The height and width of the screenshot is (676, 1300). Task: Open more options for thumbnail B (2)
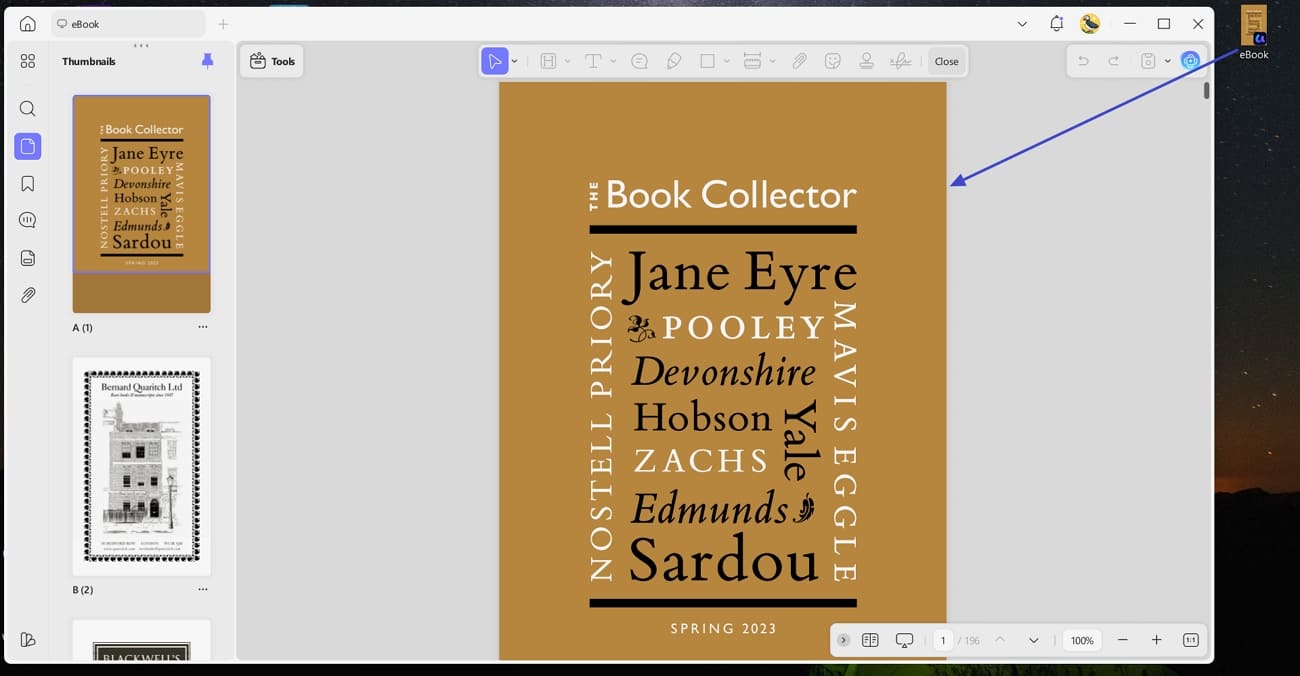pos(203,589)
